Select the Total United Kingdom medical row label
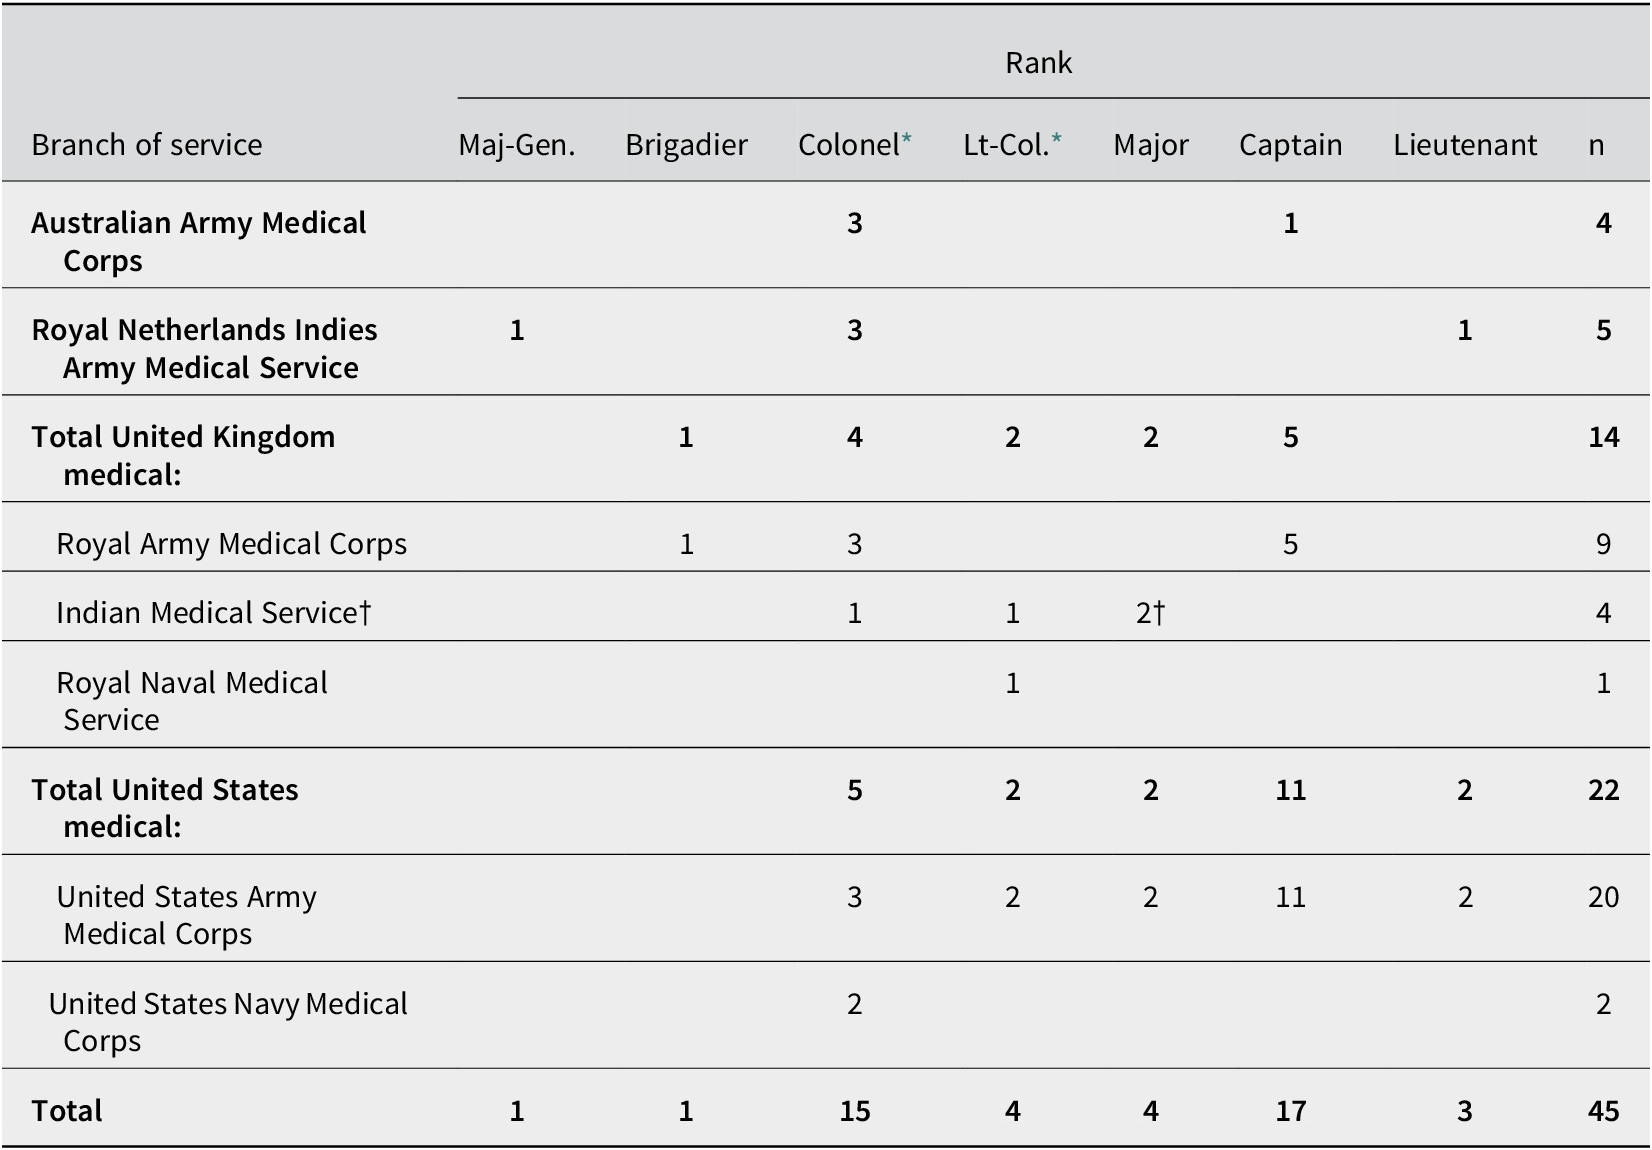This screenshot has width=1652, height=1150. click(x=183, y=455)
